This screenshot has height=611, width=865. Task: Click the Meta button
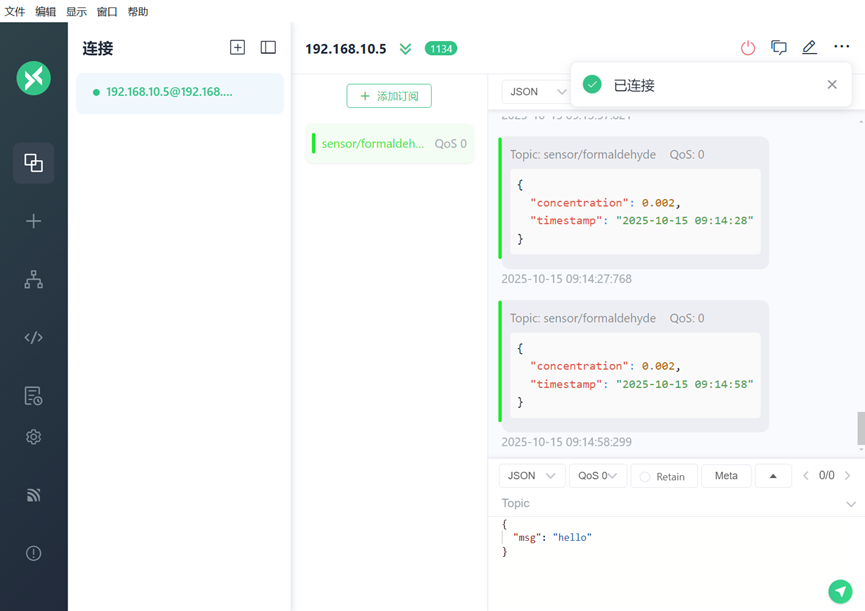[x=726, y=476]
